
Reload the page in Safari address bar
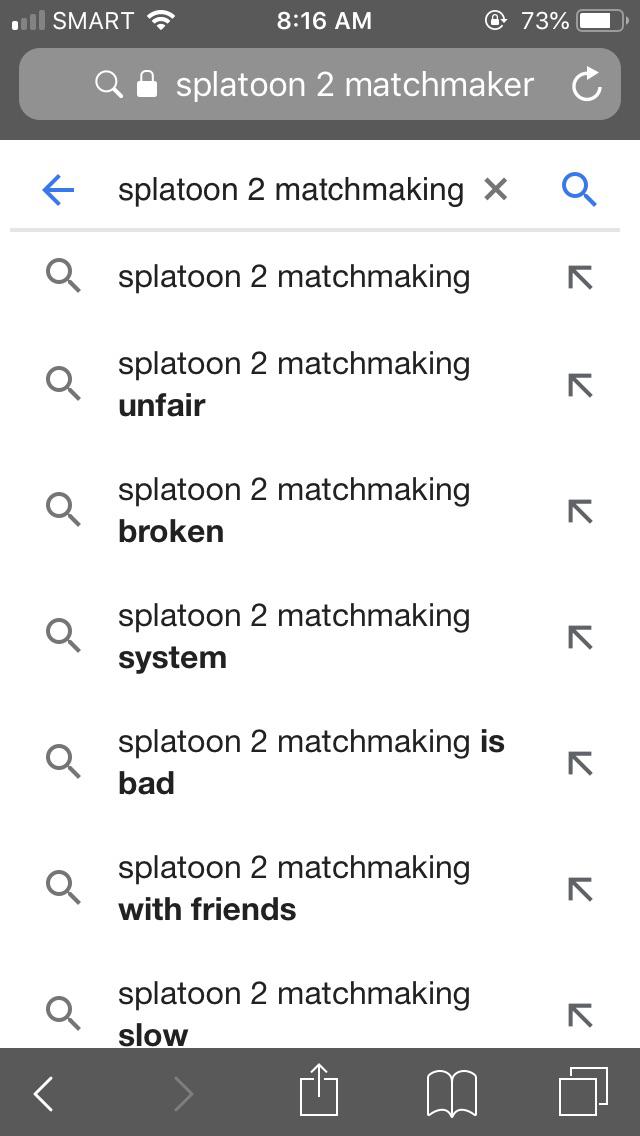coord(587,86)
